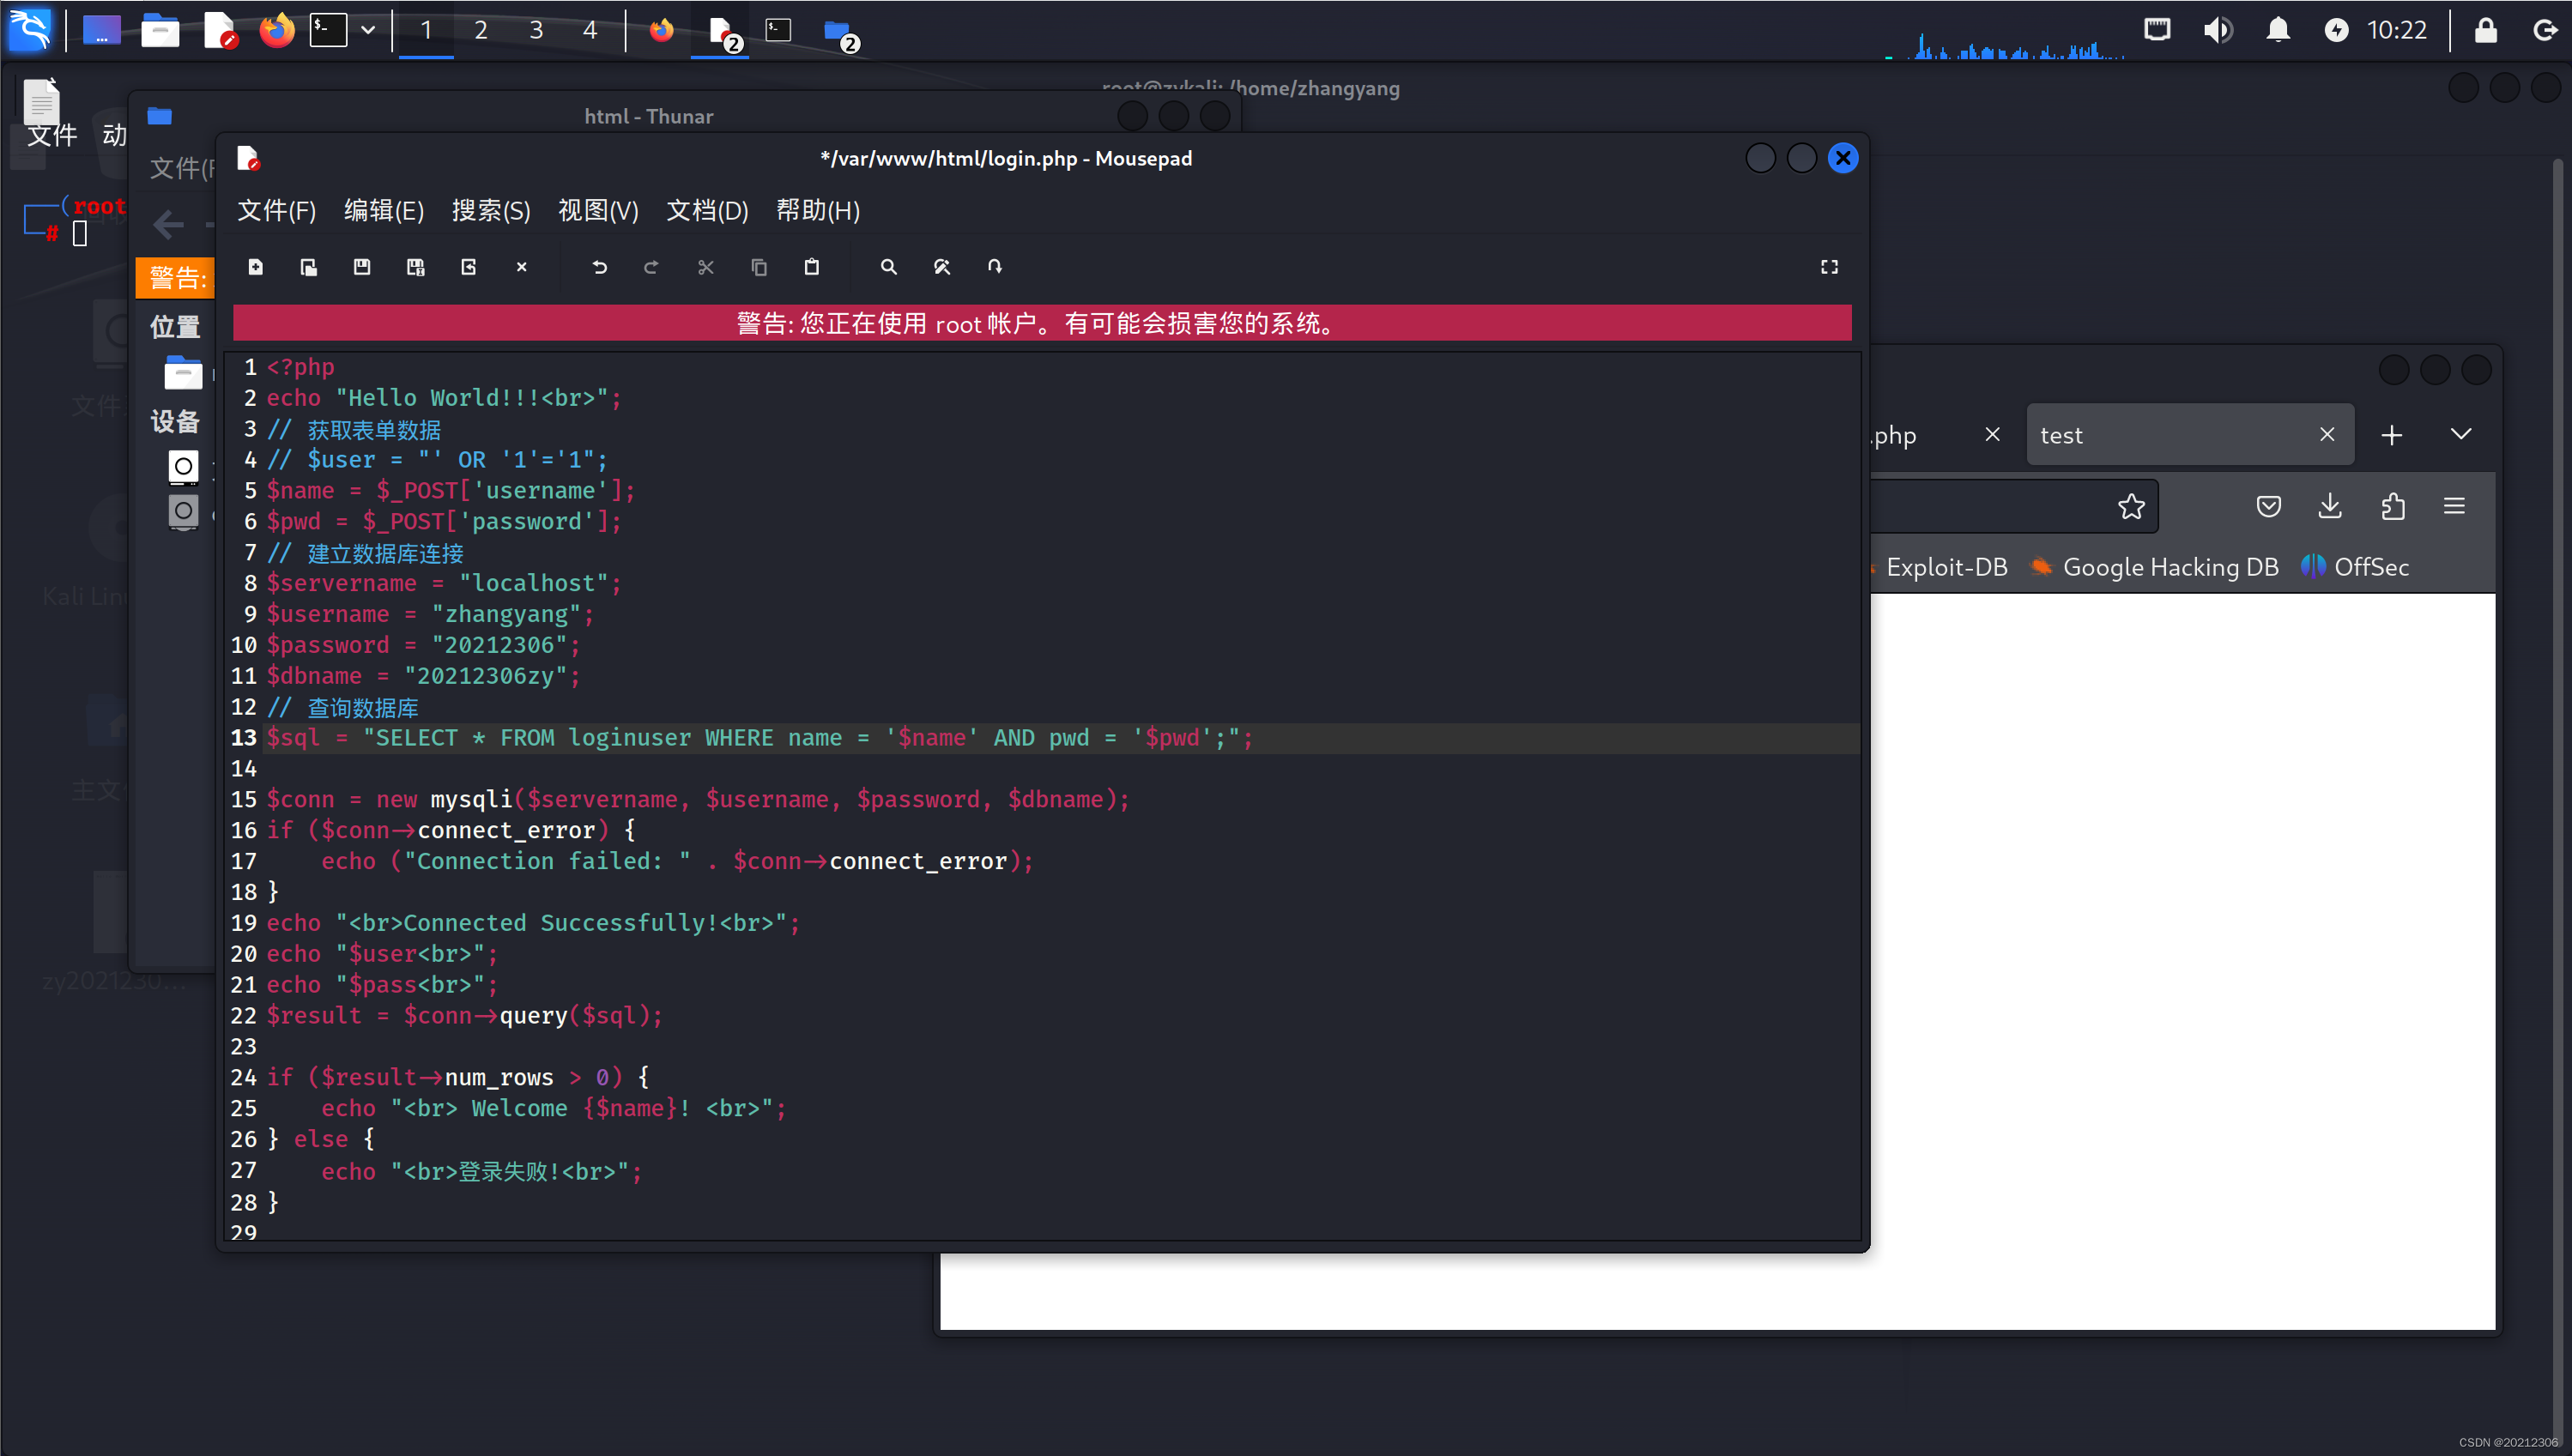Expand Firefox list all tabs chevron
Viewport: 2572px width, 1456px height.
[x=2461, y=434]
